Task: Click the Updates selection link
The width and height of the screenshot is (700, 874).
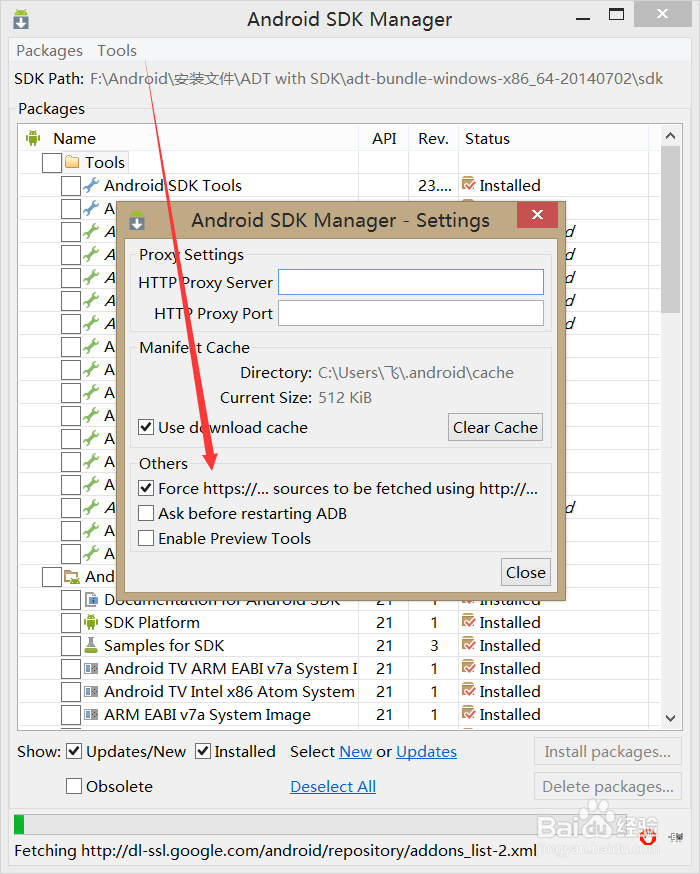Action: pyautogui.click(x=426, y=751)
